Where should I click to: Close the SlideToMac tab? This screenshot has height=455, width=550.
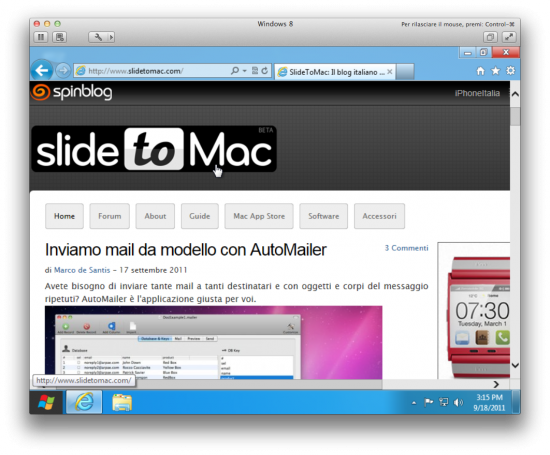click(x=390, y=72)
